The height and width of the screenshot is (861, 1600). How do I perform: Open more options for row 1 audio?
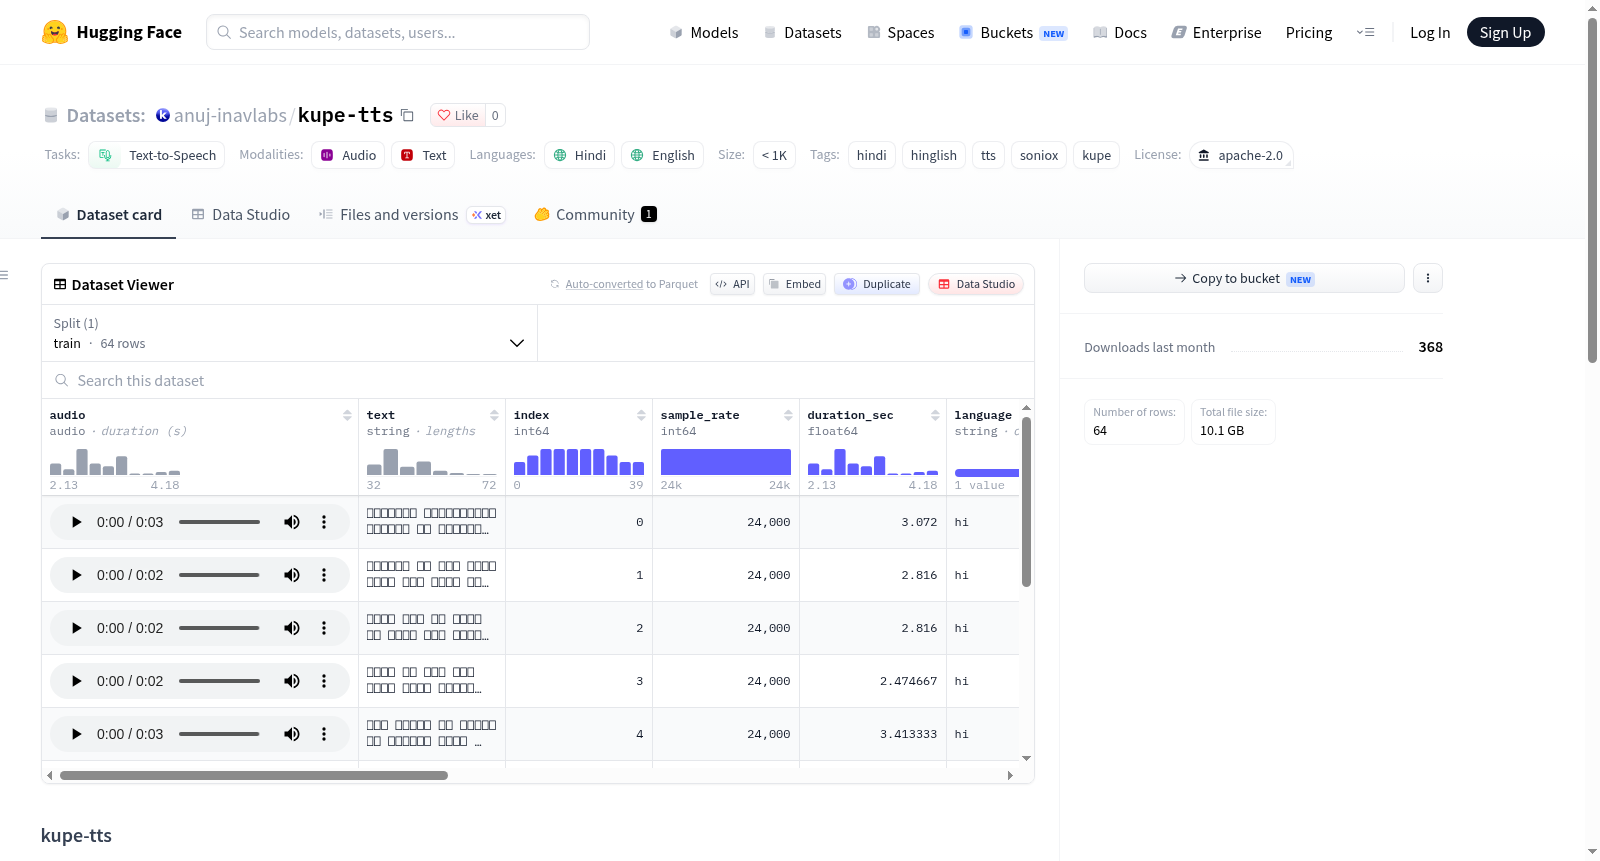tap(324, 575)
